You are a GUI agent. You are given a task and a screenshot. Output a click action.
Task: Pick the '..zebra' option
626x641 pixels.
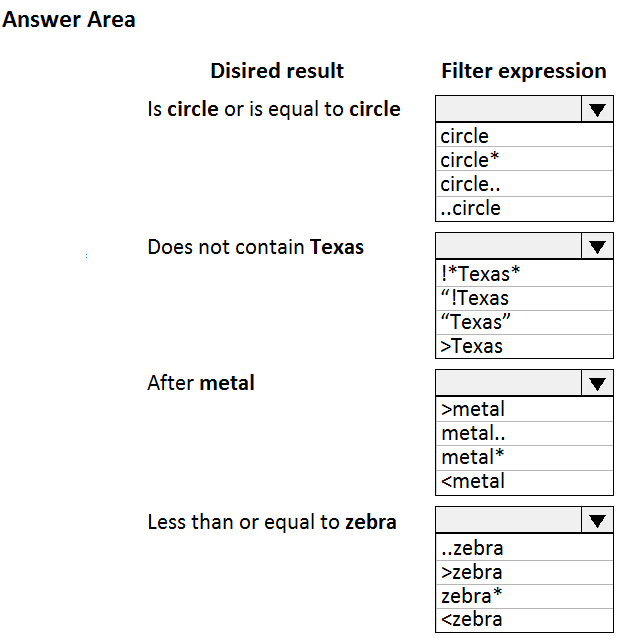coord(524,547)
